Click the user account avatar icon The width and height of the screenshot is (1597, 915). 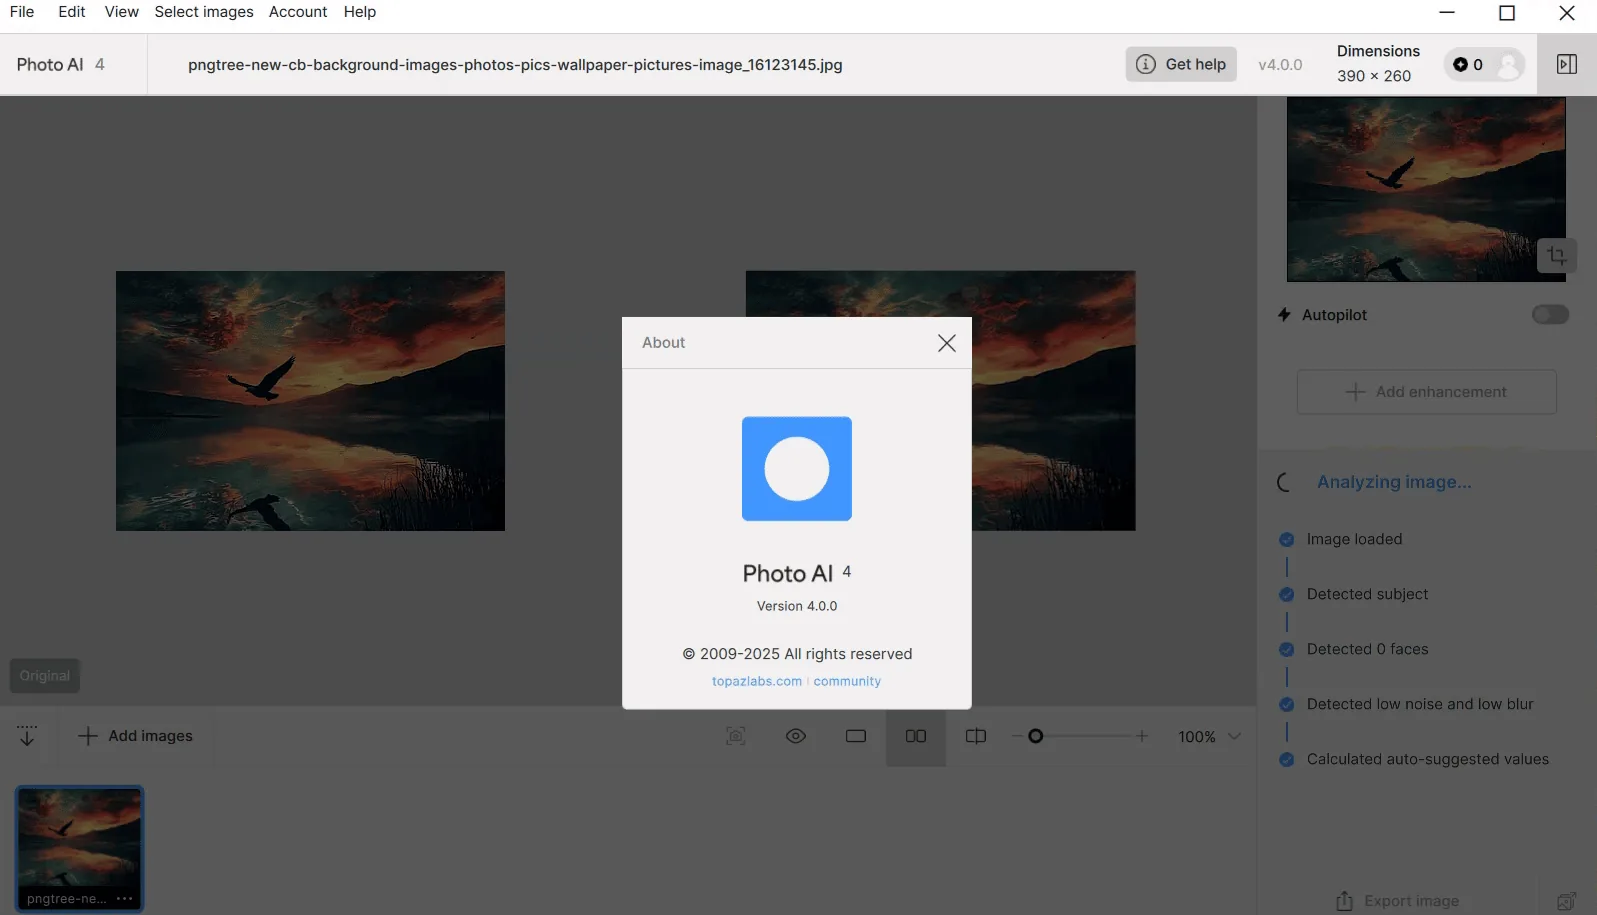pos(1508,65)
